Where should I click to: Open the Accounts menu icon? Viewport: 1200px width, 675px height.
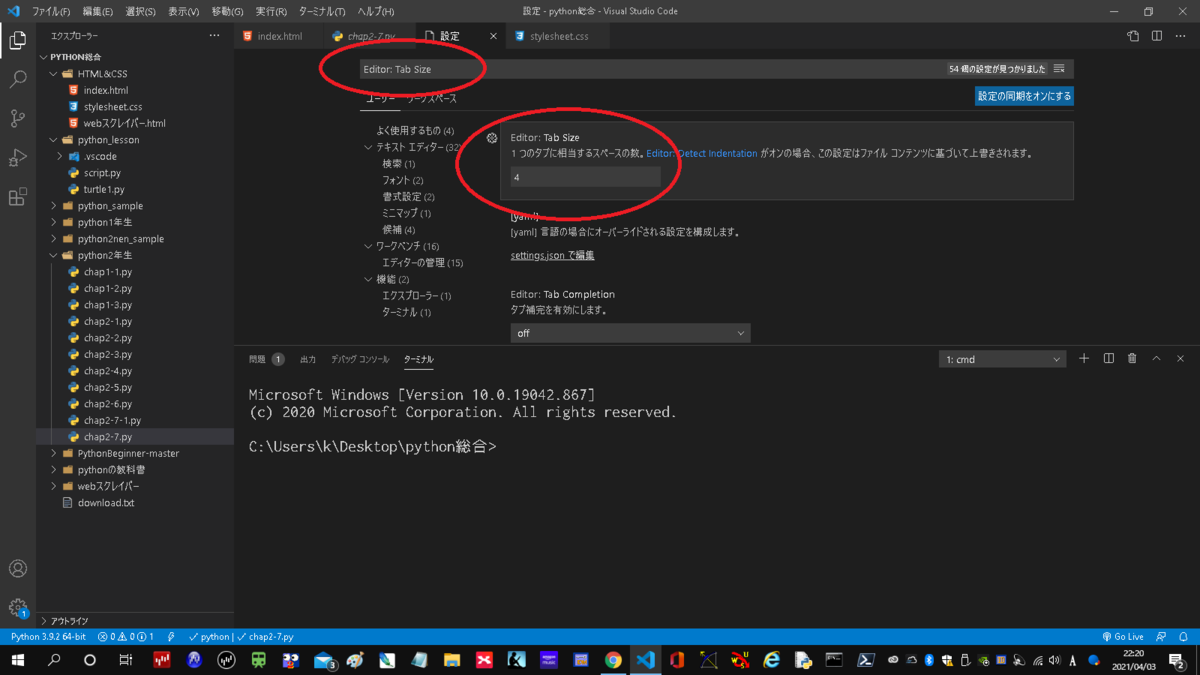[17, 569]
